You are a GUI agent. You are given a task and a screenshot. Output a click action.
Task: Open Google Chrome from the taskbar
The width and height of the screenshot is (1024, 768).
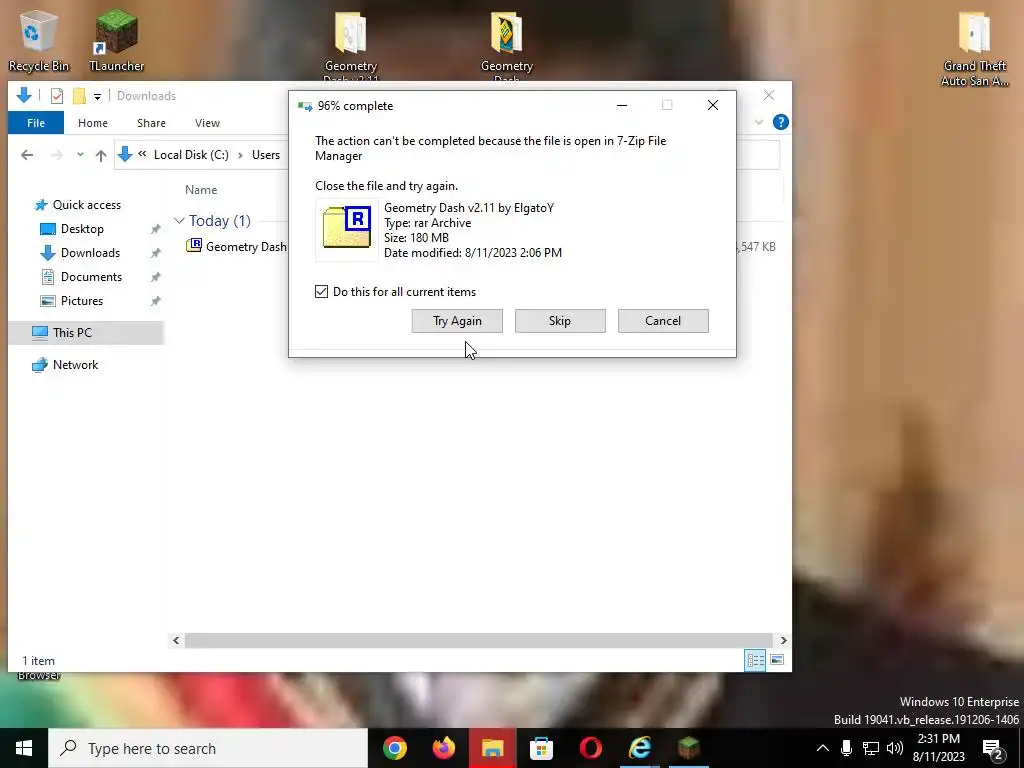(394, 748)
